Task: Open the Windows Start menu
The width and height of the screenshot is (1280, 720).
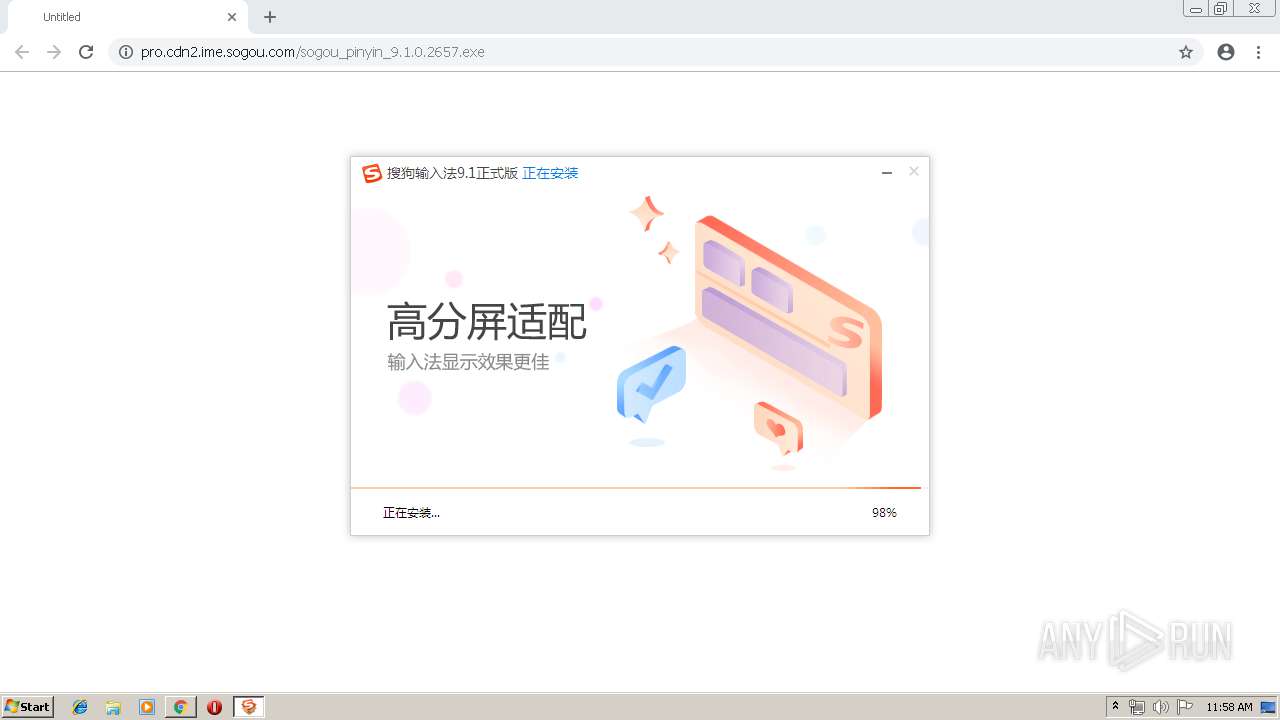Action: pos(28,706)
